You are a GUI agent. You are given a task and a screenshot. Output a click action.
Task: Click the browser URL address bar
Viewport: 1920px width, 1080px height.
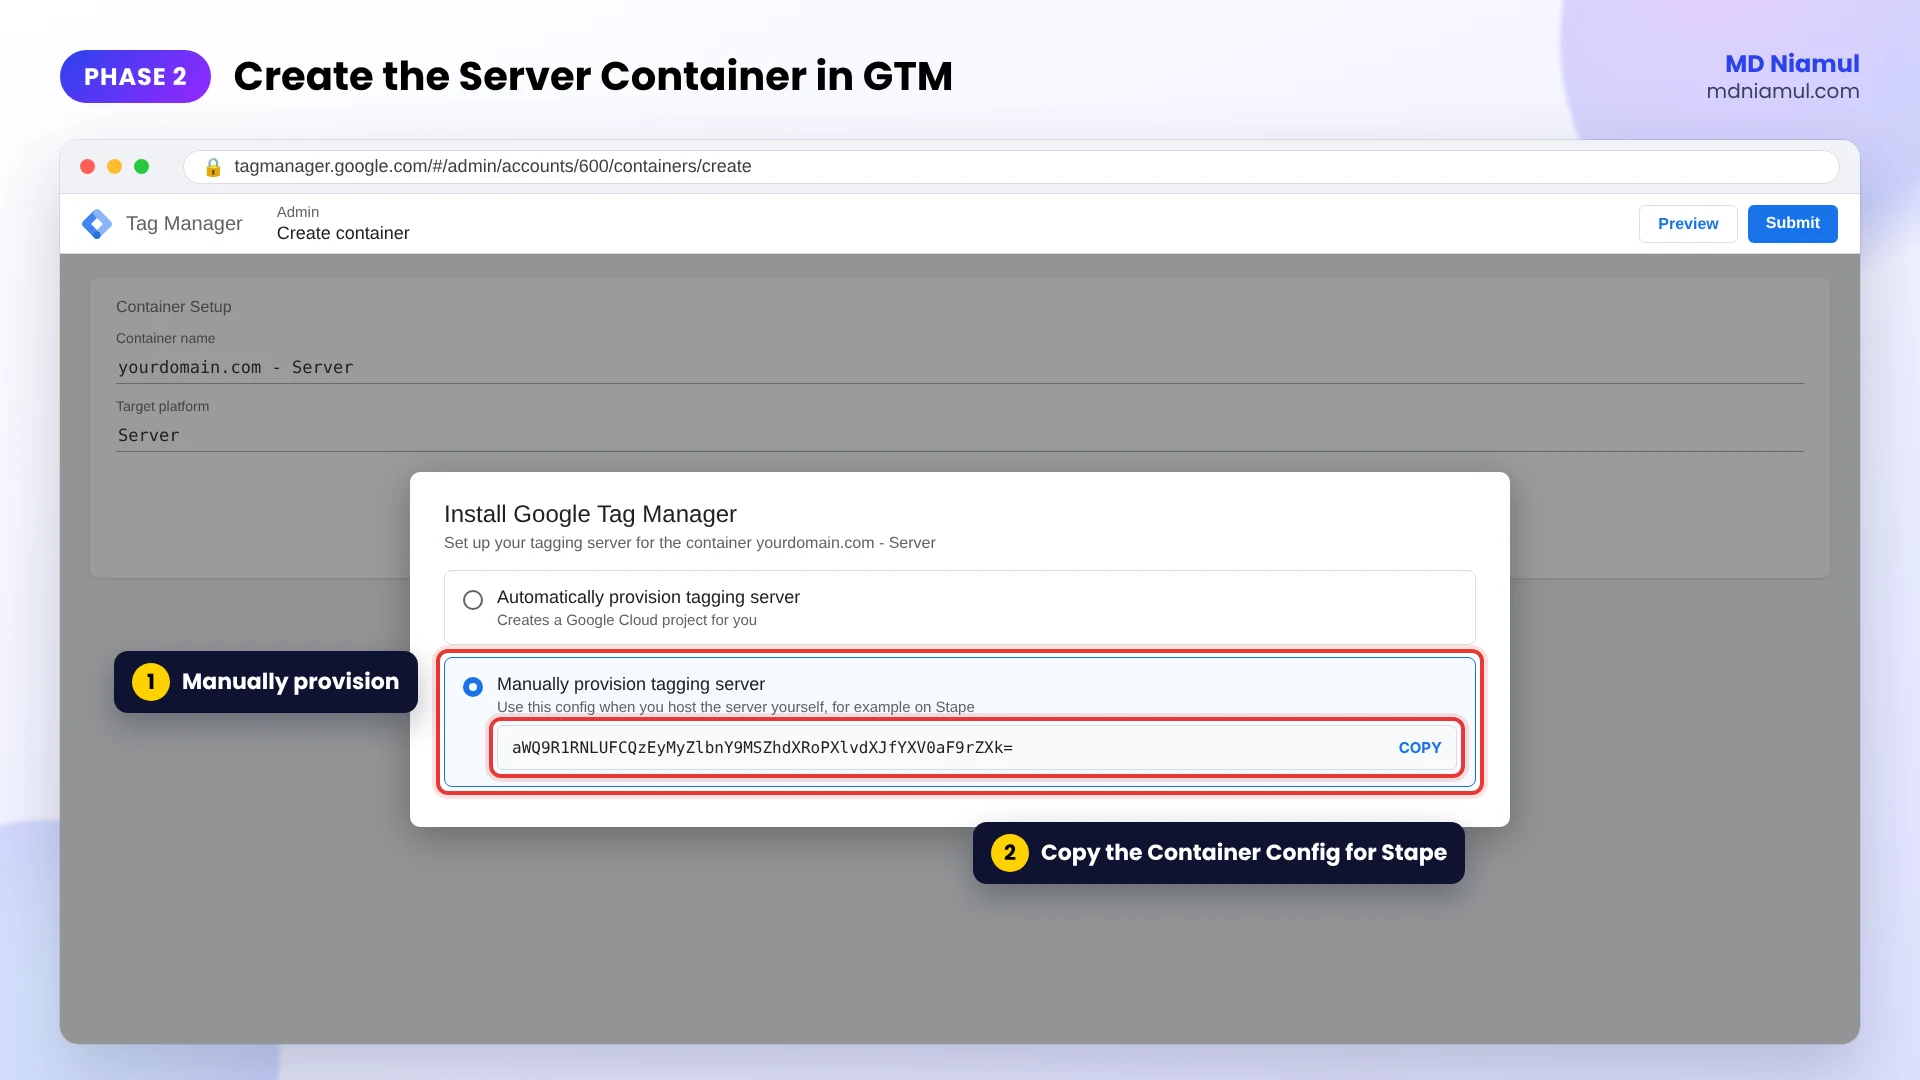click(1010, 167)
